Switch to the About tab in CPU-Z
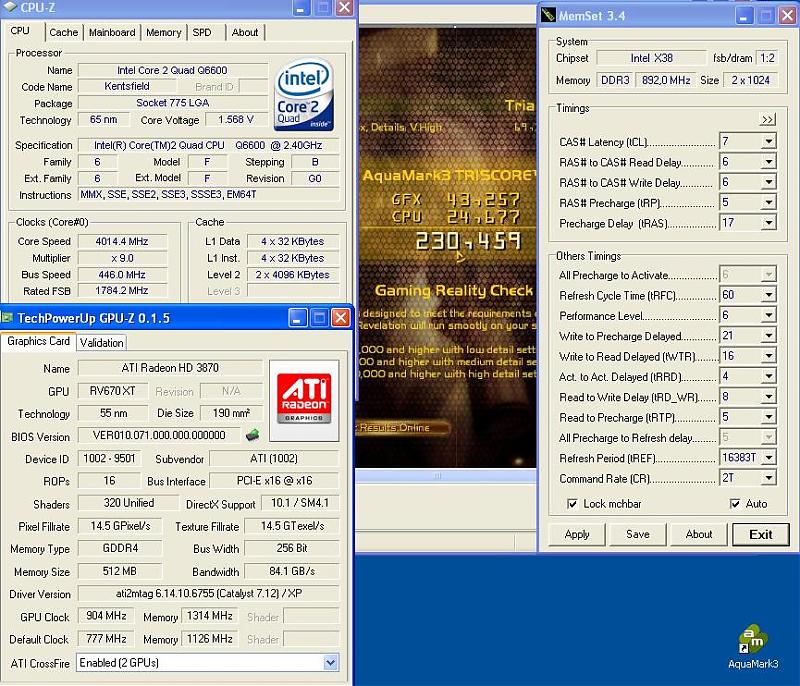 click(x=245, y=32)
